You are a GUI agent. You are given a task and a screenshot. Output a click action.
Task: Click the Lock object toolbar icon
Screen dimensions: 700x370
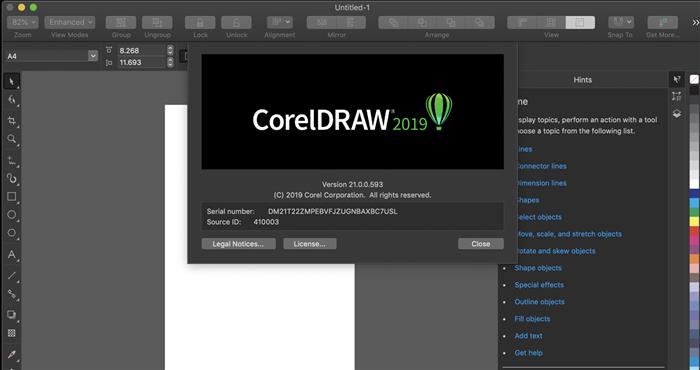click(x=200, y=22)
